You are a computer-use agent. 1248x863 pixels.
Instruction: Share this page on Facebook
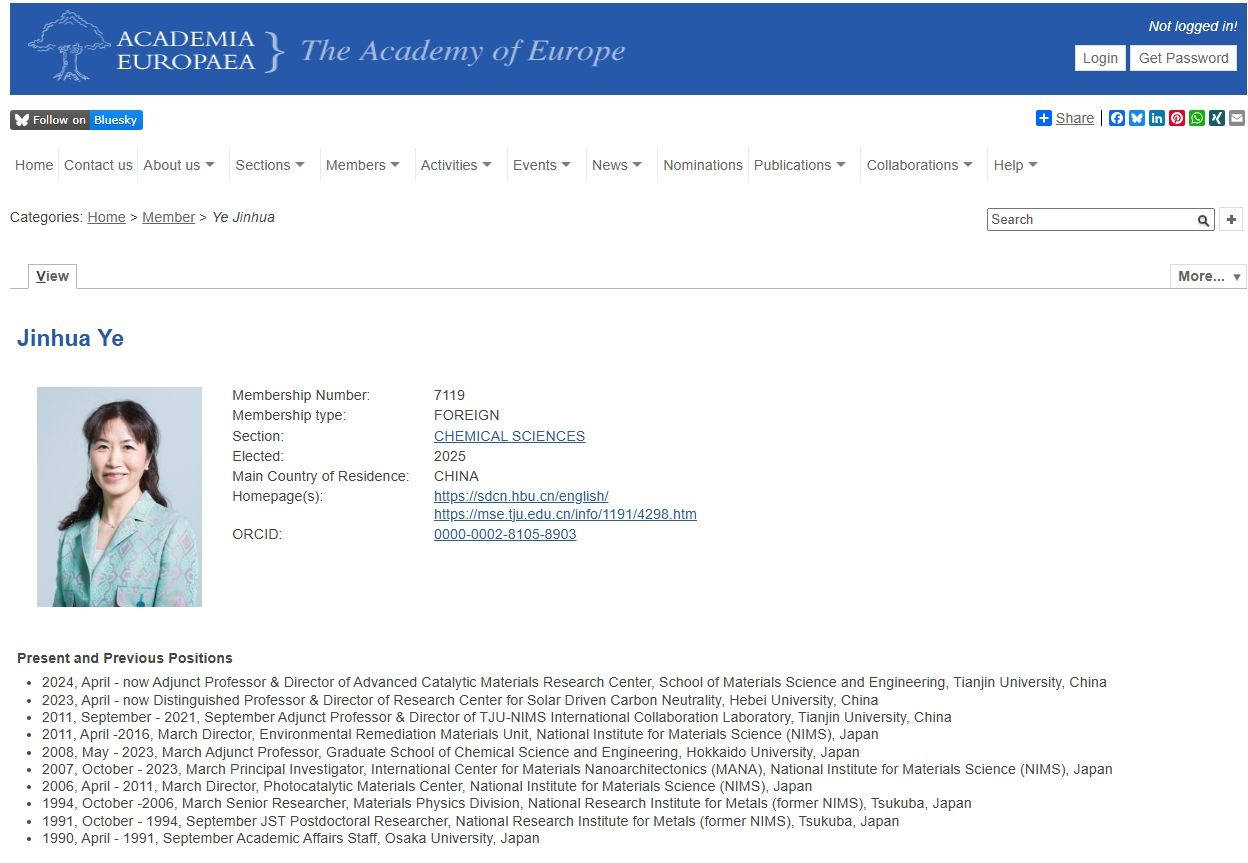pyautogui.click(x=1117, y=118)
